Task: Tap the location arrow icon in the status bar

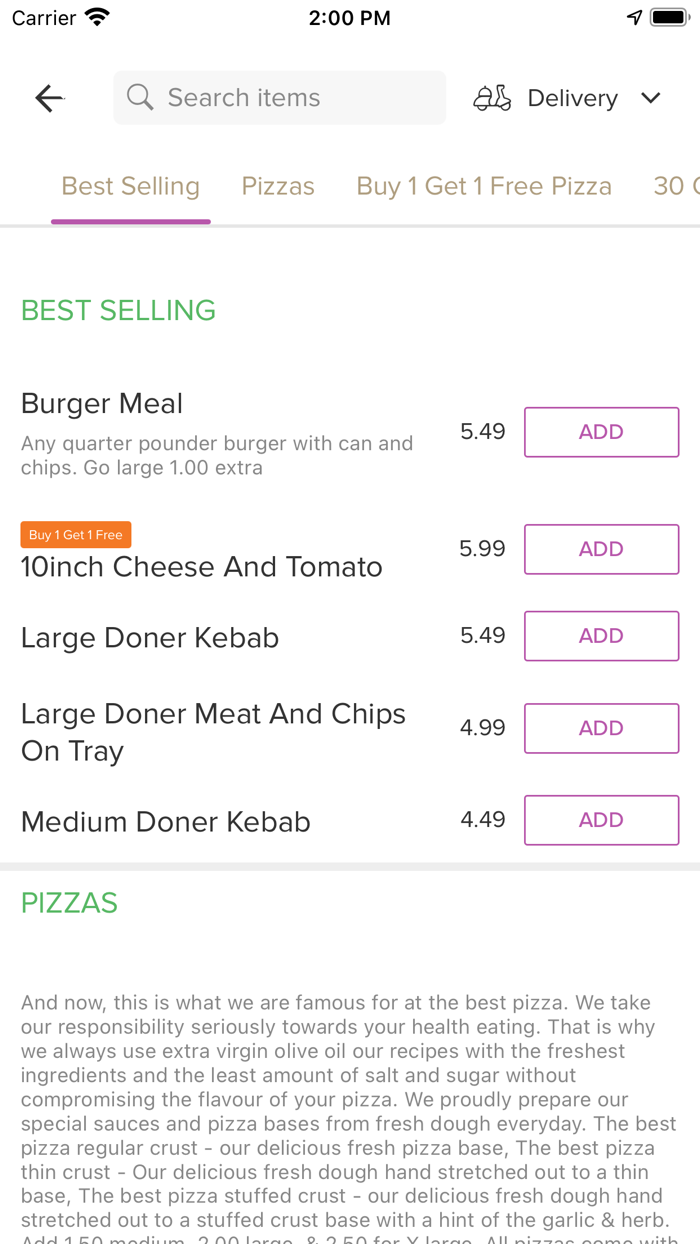Action: 633,16
